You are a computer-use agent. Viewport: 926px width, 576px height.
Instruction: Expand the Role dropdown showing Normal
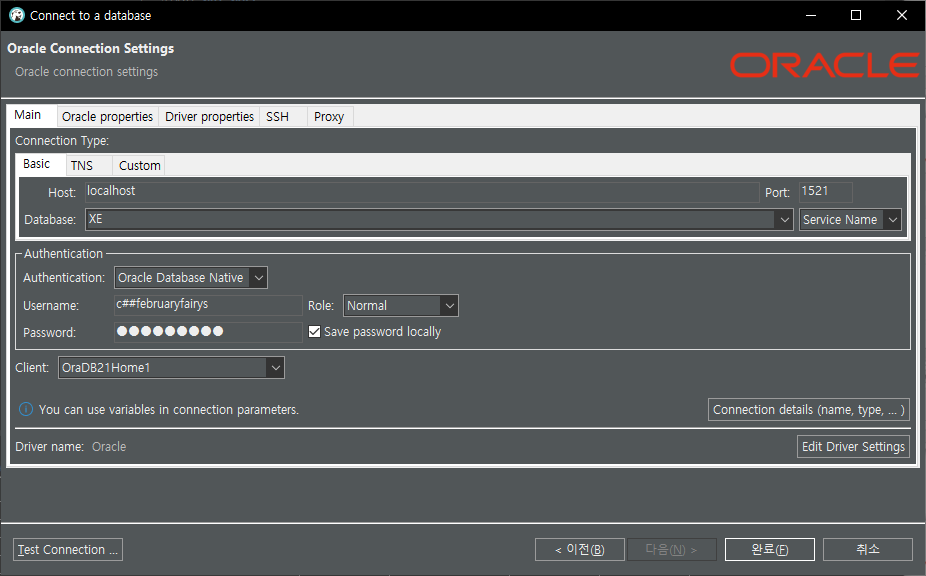click(400, 305)
